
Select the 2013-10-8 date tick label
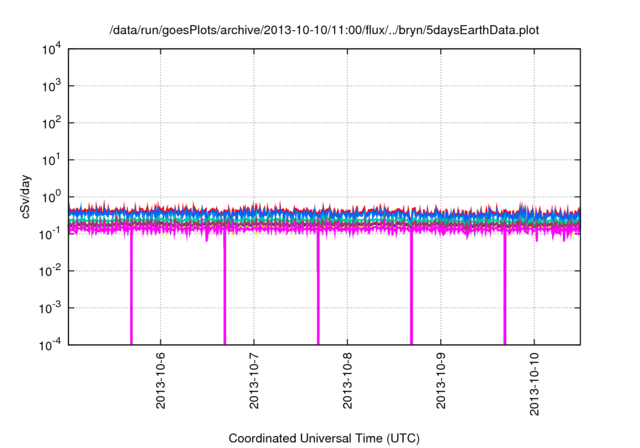(x=347, y=380)
